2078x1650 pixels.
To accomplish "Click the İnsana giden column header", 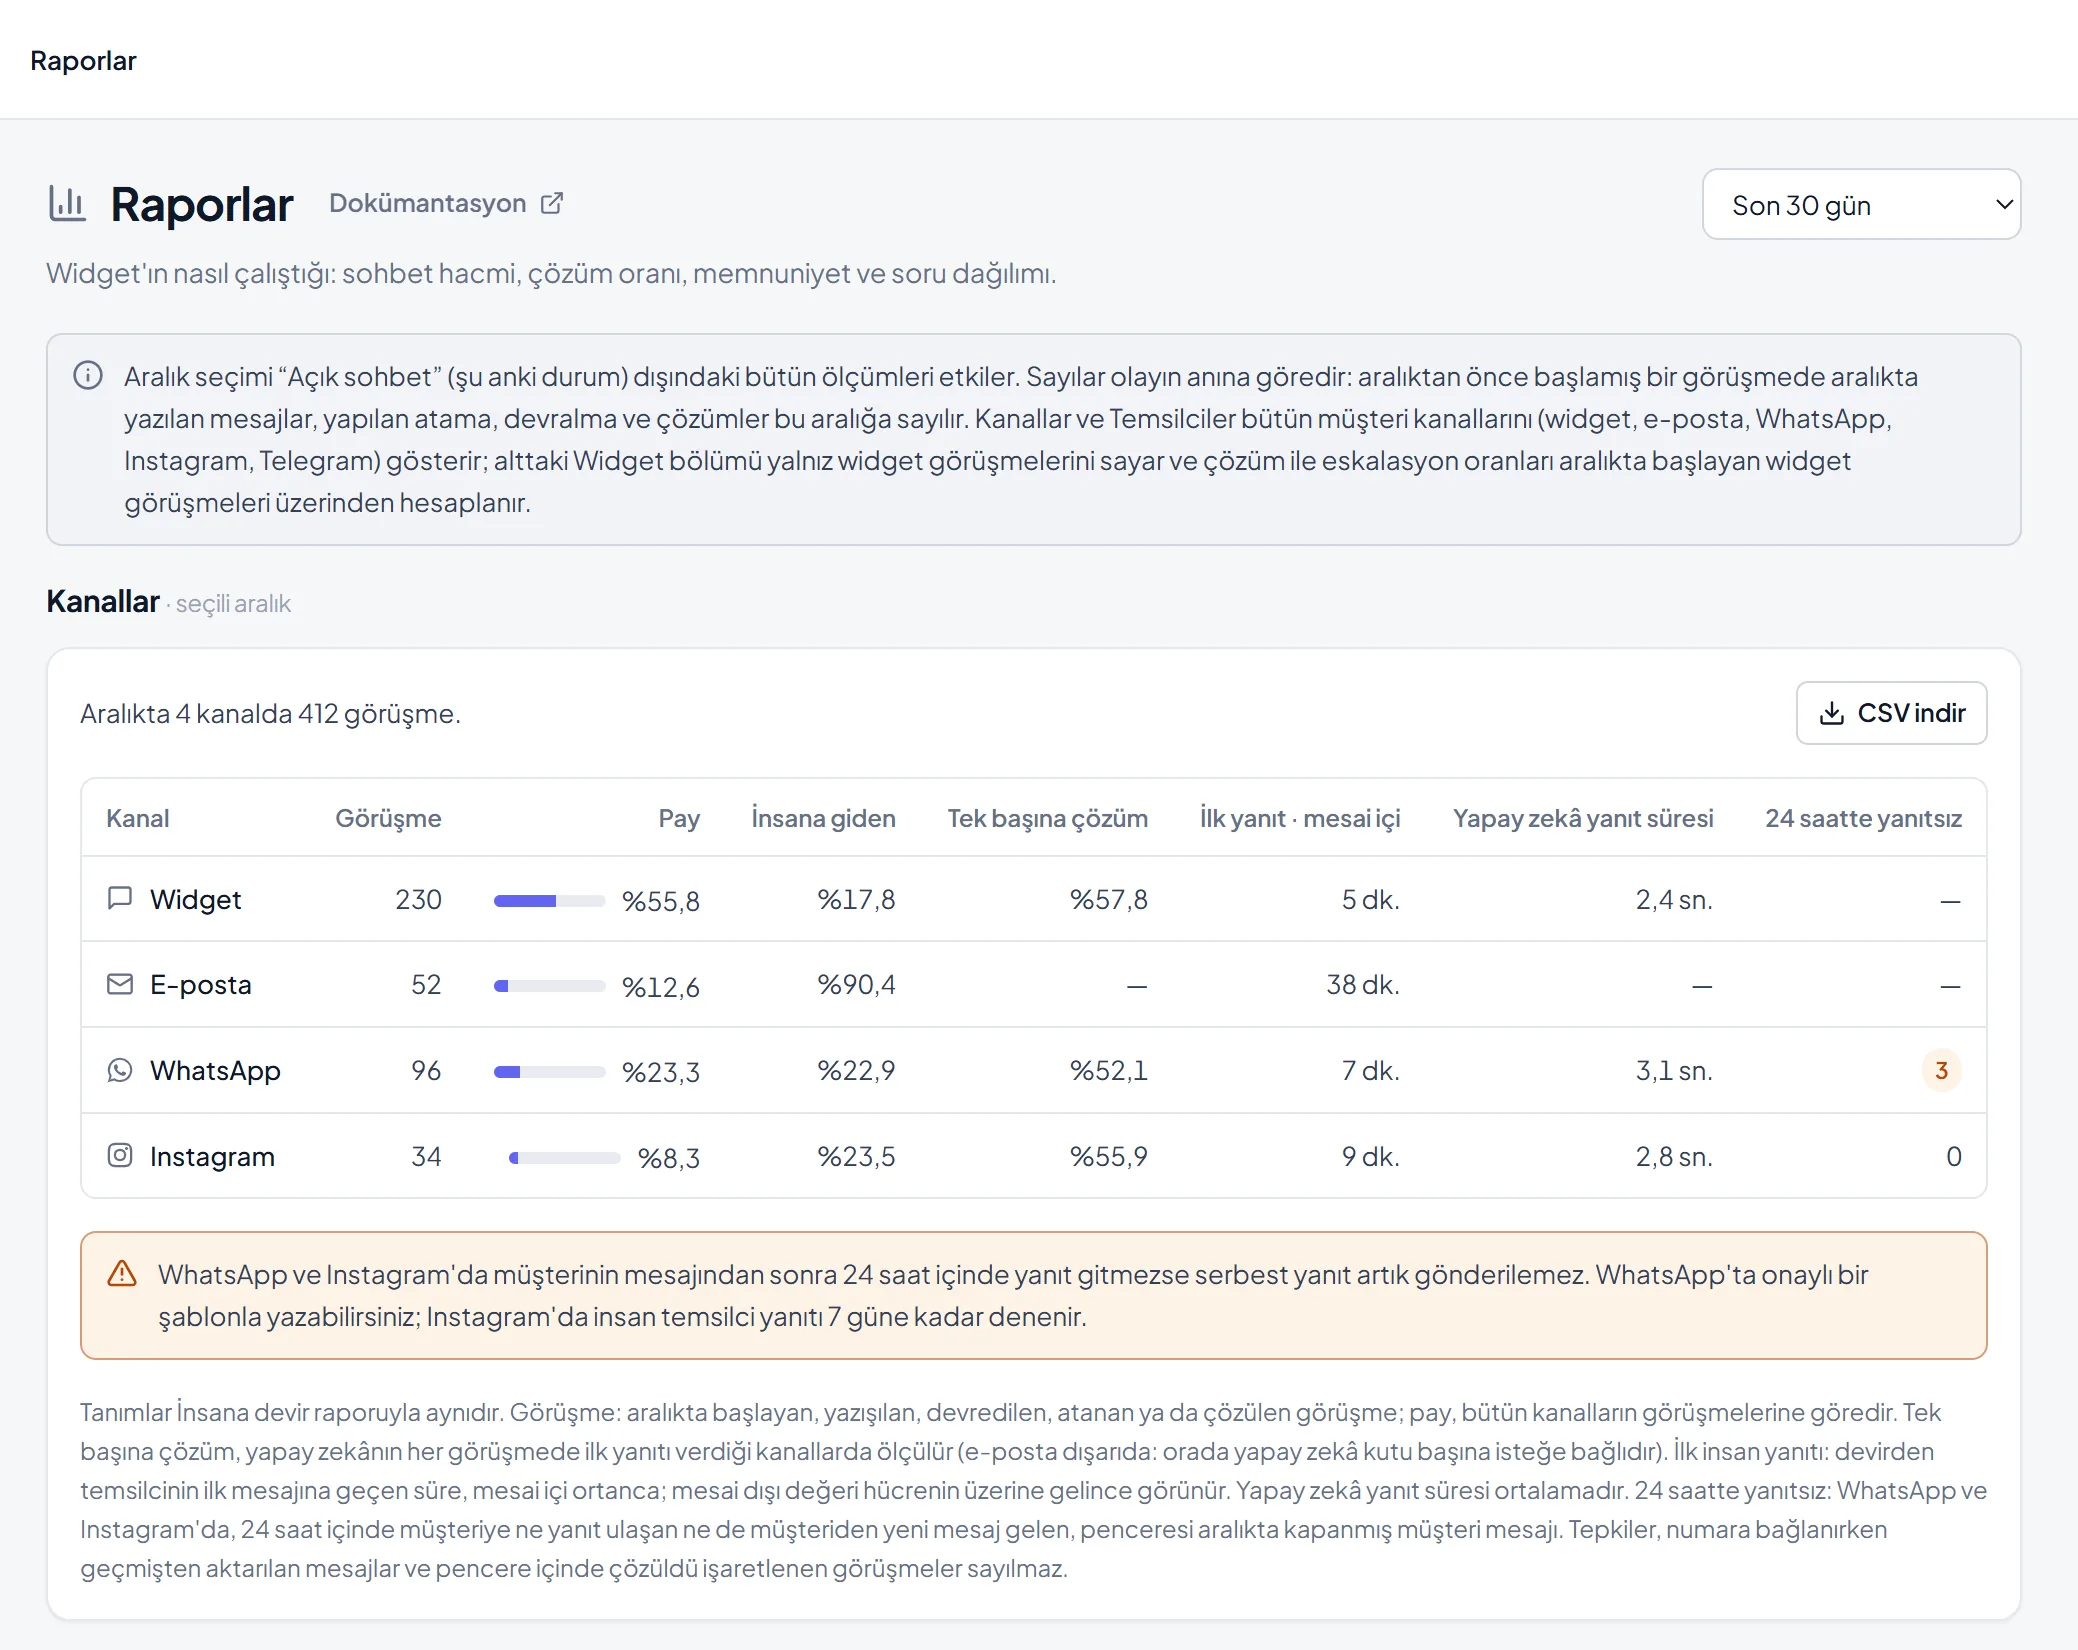I will (823, 818).
